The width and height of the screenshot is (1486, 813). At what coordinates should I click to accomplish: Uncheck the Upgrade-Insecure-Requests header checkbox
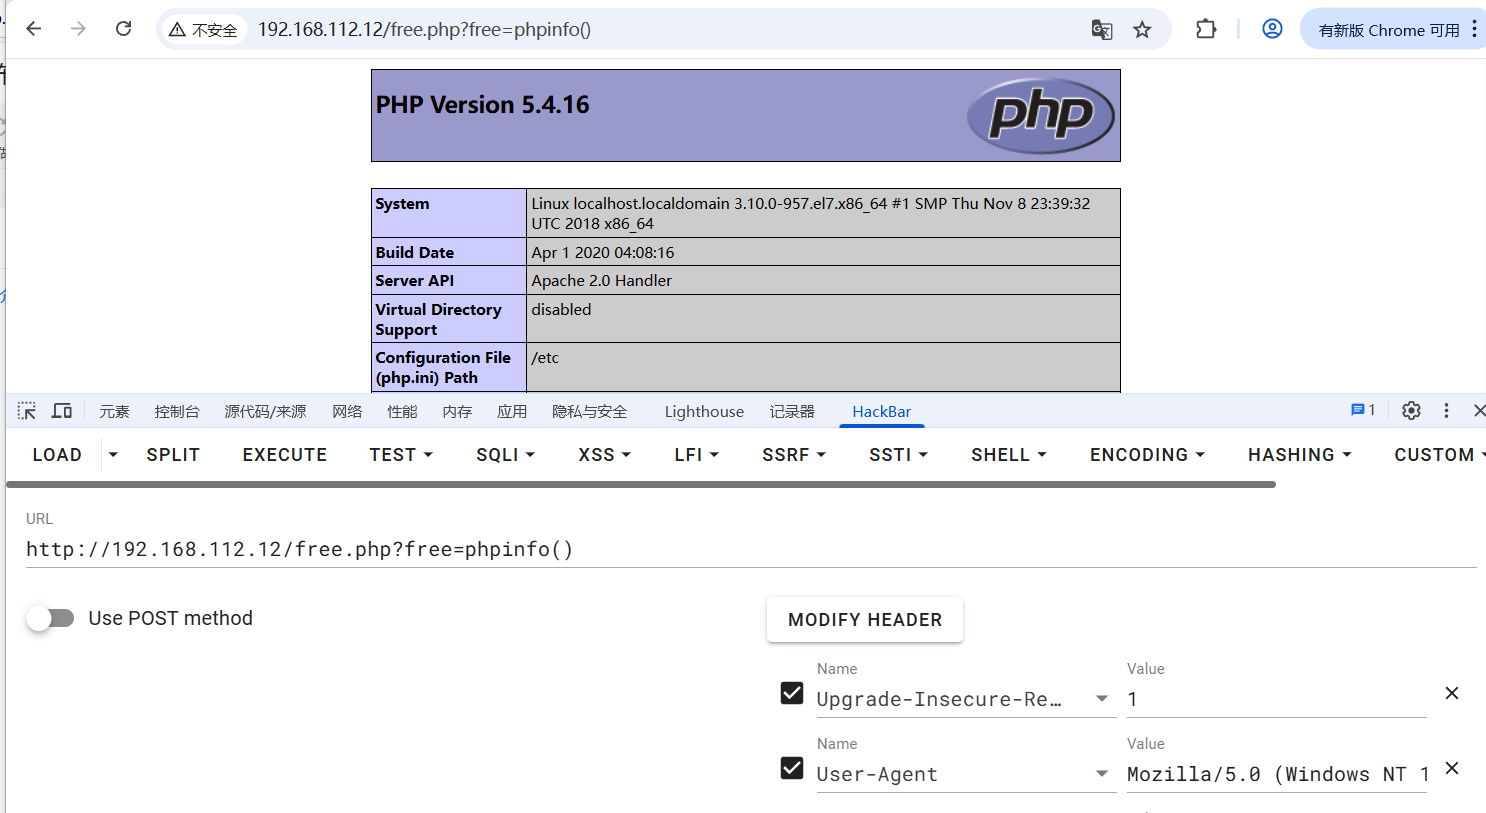(x=792, y=693)
